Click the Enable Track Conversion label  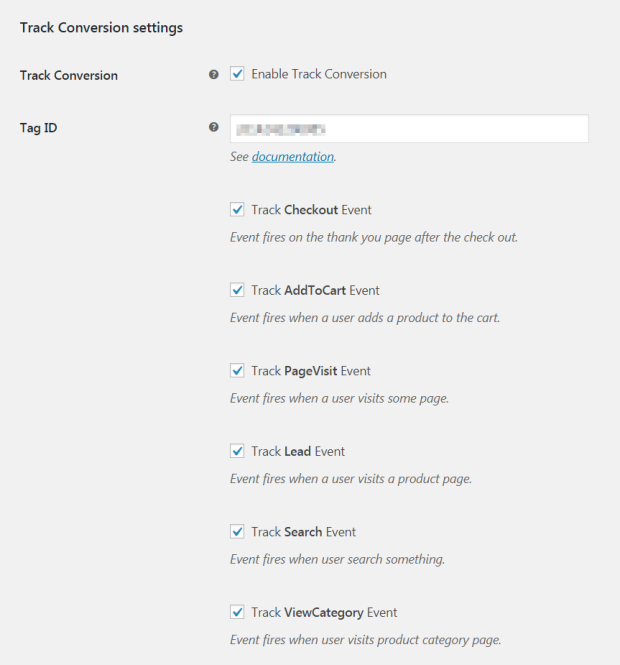tap(319, 74)
